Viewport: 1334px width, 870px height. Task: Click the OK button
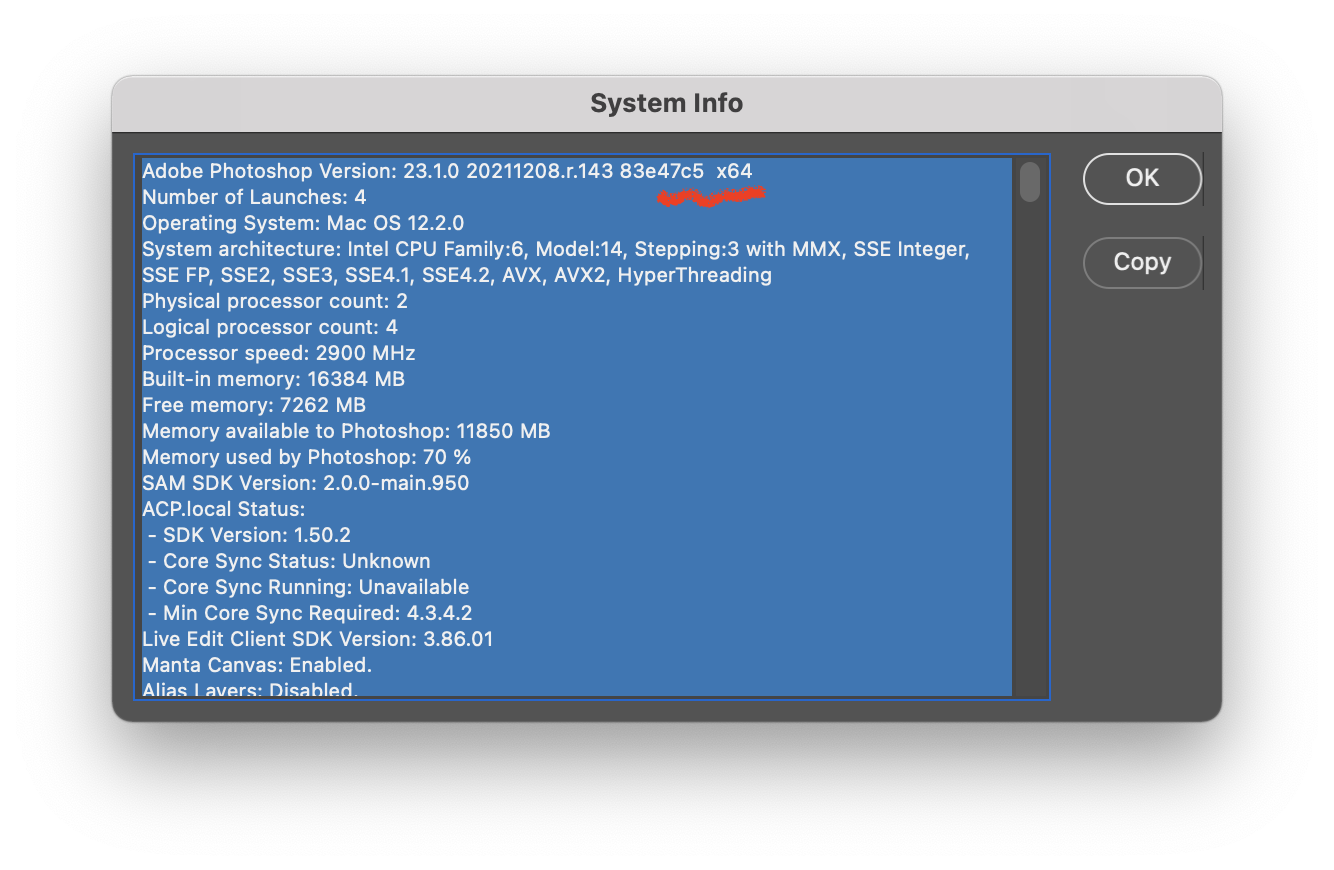(1142, 178)
